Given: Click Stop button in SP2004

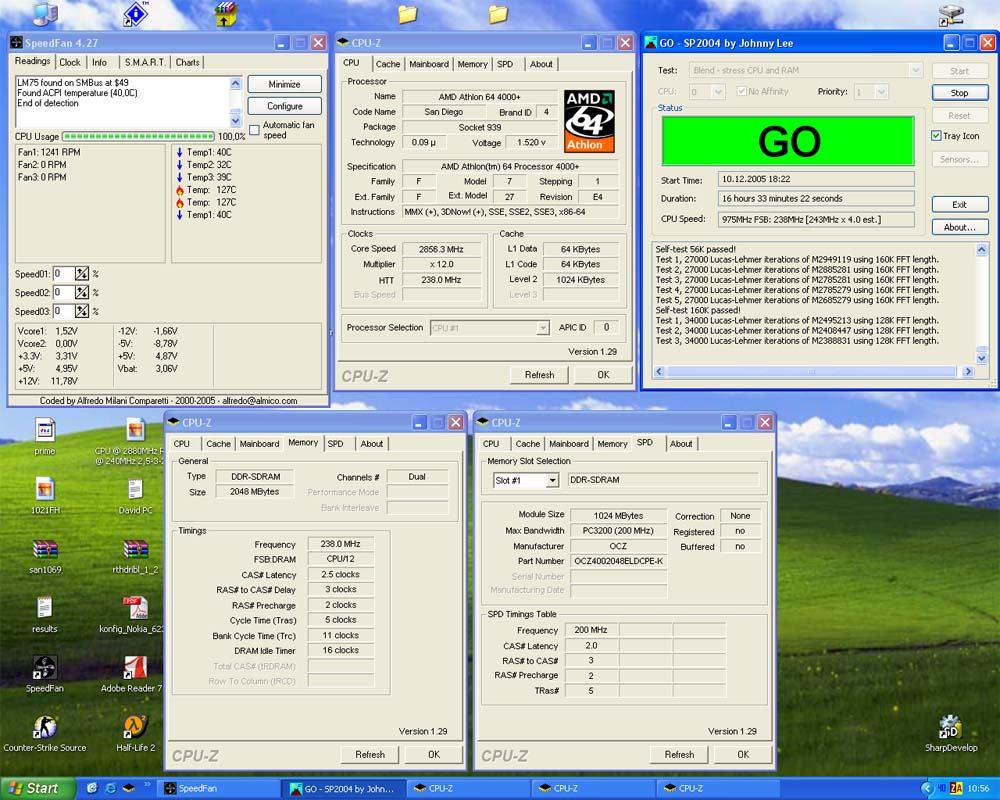Looking at the screenshot, I should pos(959,93).
